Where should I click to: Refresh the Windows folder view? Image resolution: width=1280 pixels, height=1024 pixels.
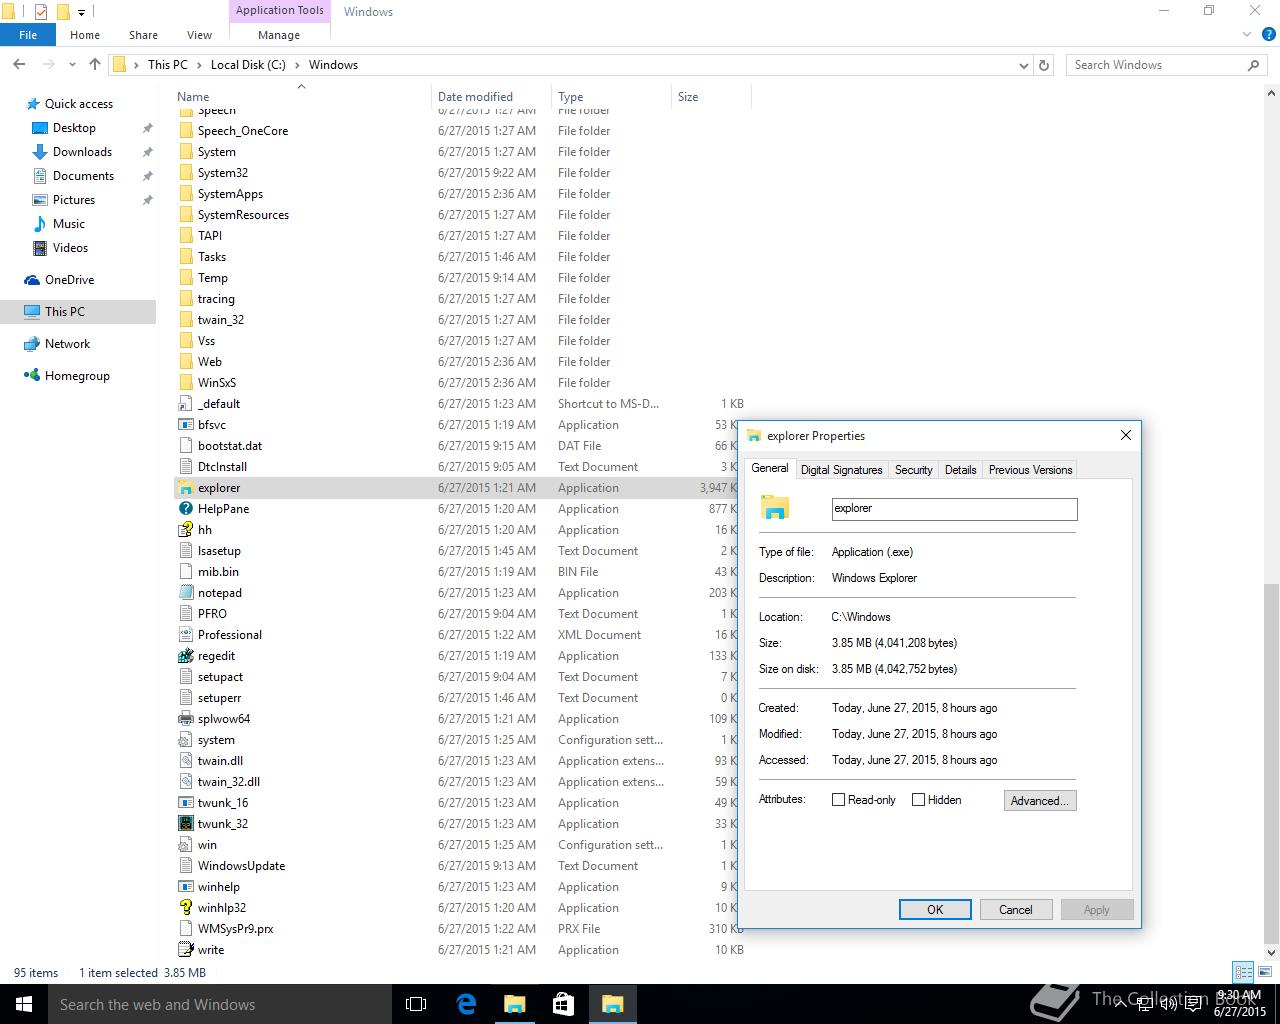1044,65
